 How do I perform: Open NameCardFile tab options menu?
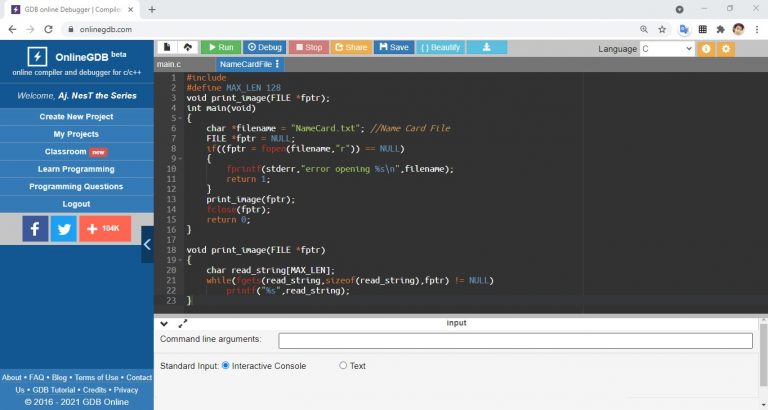tap(277, 64)
